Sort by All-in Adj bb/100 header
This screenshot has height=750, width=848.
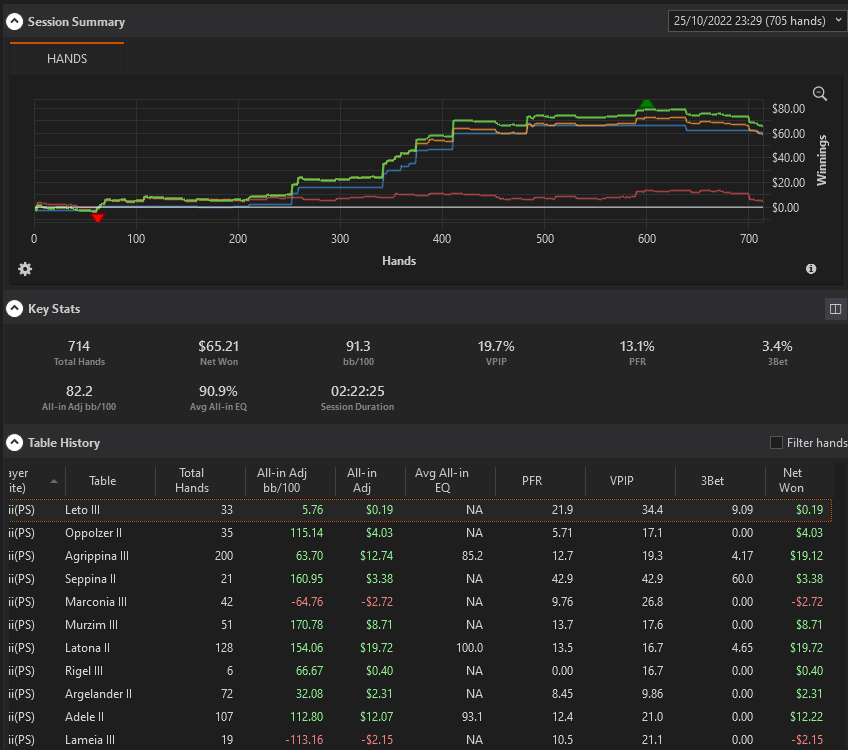281,480
